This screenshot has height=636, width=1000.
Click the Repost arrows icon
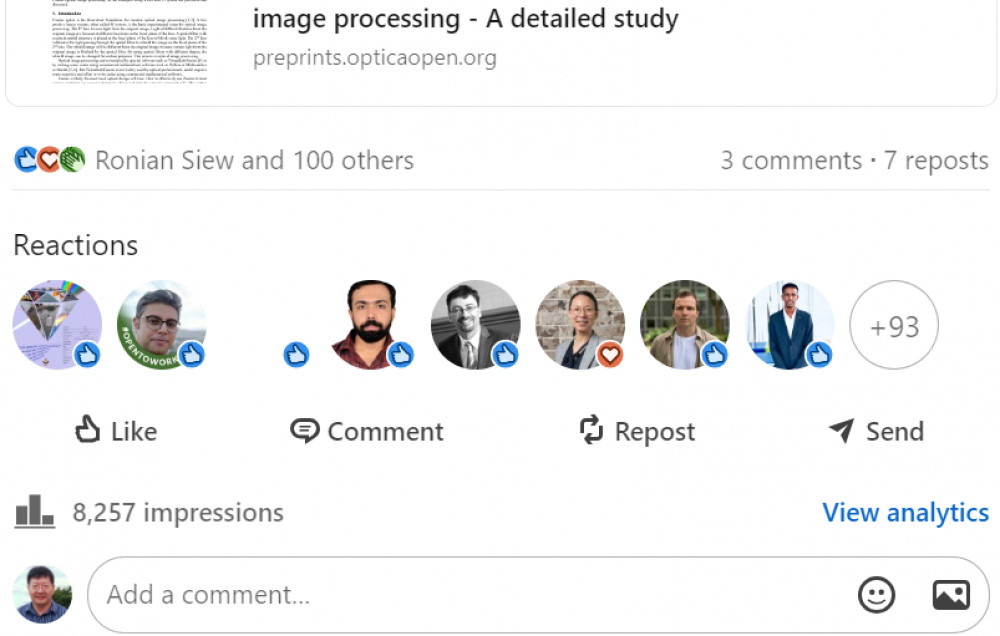click(592, 430)
